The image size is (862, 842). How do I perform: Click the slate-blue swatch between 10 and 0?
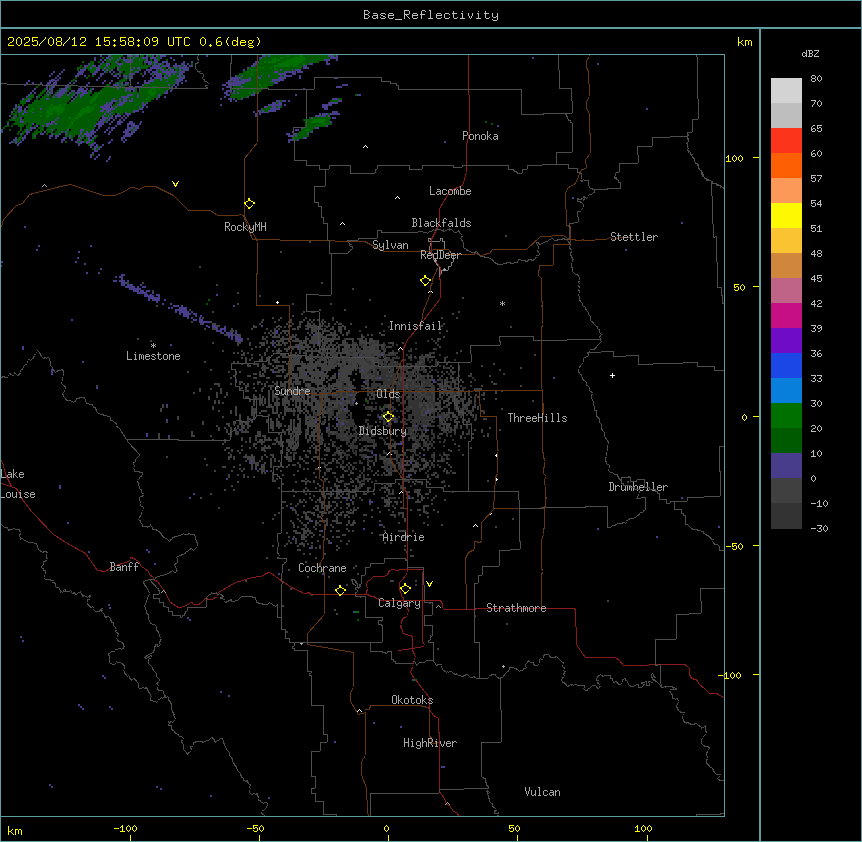(786, 466)
